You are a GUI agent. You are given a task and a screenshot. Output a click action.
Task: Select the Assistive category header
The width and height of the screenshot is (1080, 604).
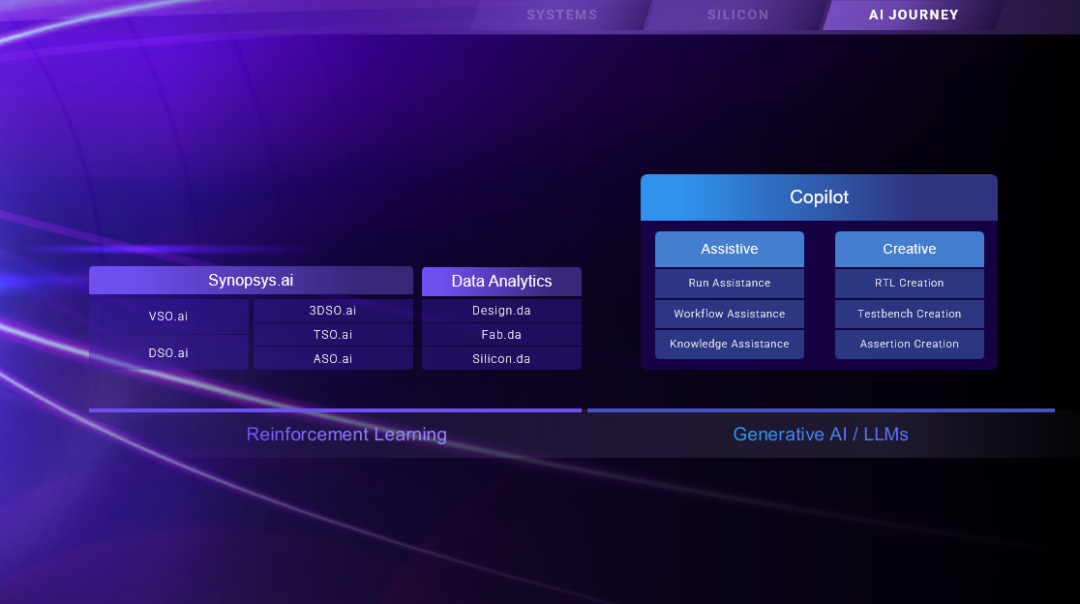click(729, 249)
